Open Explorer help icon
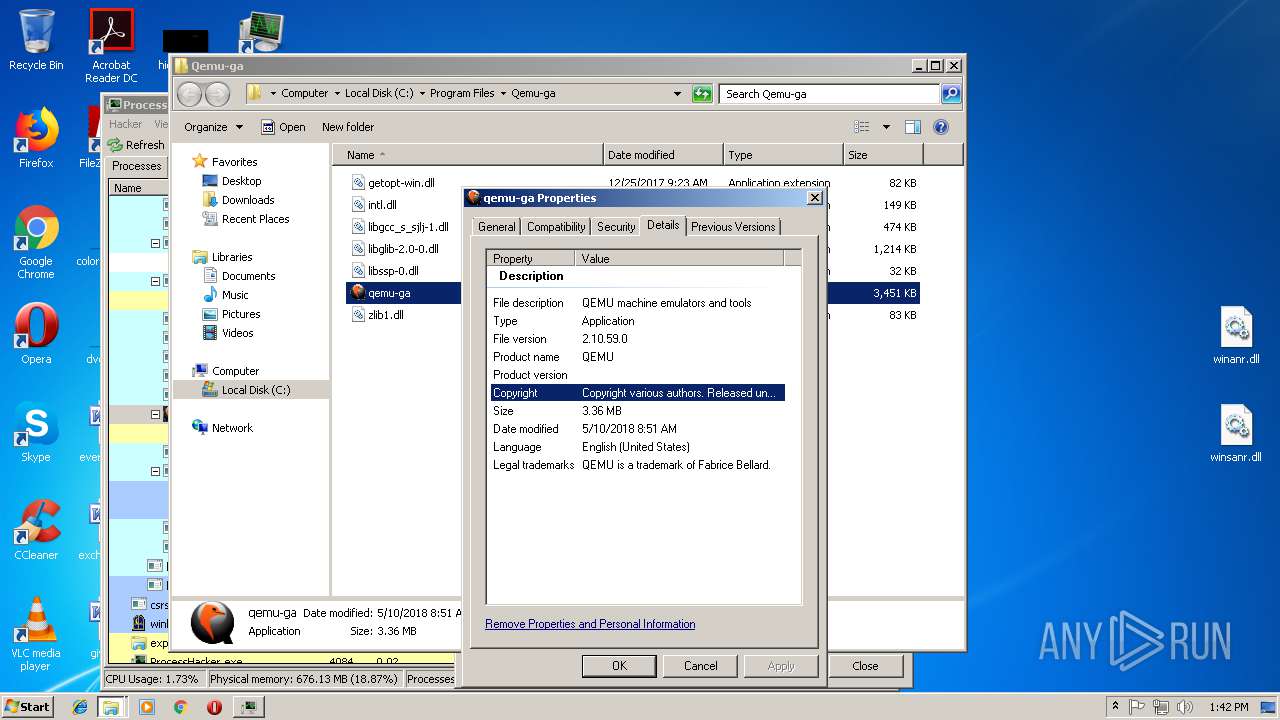This screenshot has height=720, width=1280. click(940, 127)
